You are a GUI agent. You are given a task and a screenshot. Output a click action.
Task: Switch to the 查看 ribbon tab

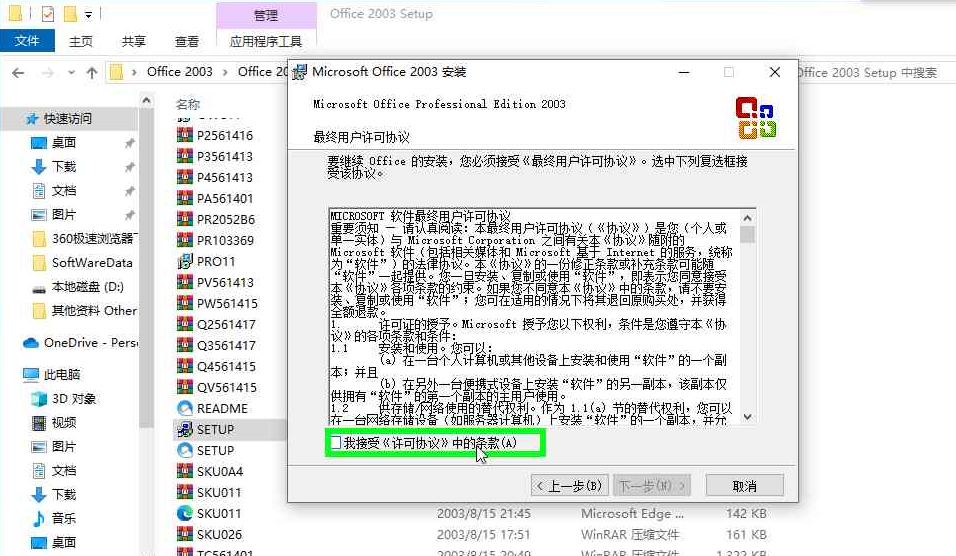coord(187,41)
